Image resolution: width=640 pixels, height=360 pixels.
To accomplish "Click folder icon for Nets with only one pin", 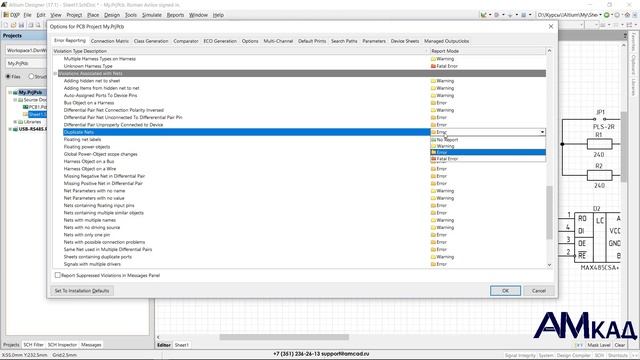I will click(433, 235).
